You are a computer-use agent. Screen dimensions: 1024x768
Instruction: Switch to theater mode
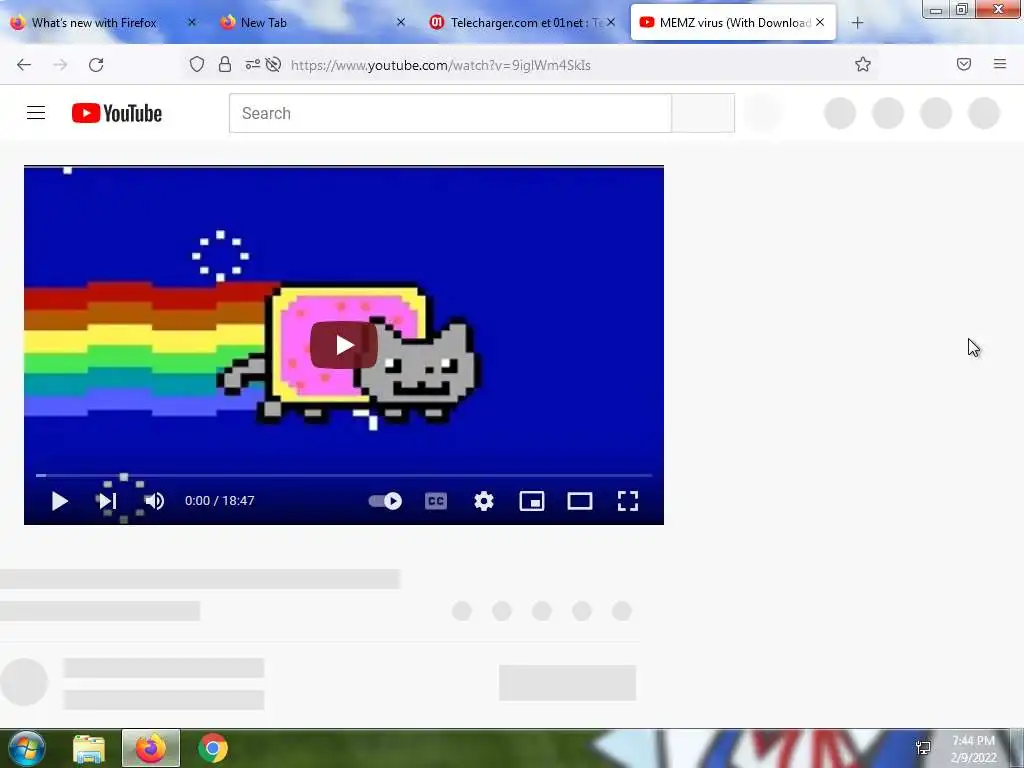tap(580, 501)
